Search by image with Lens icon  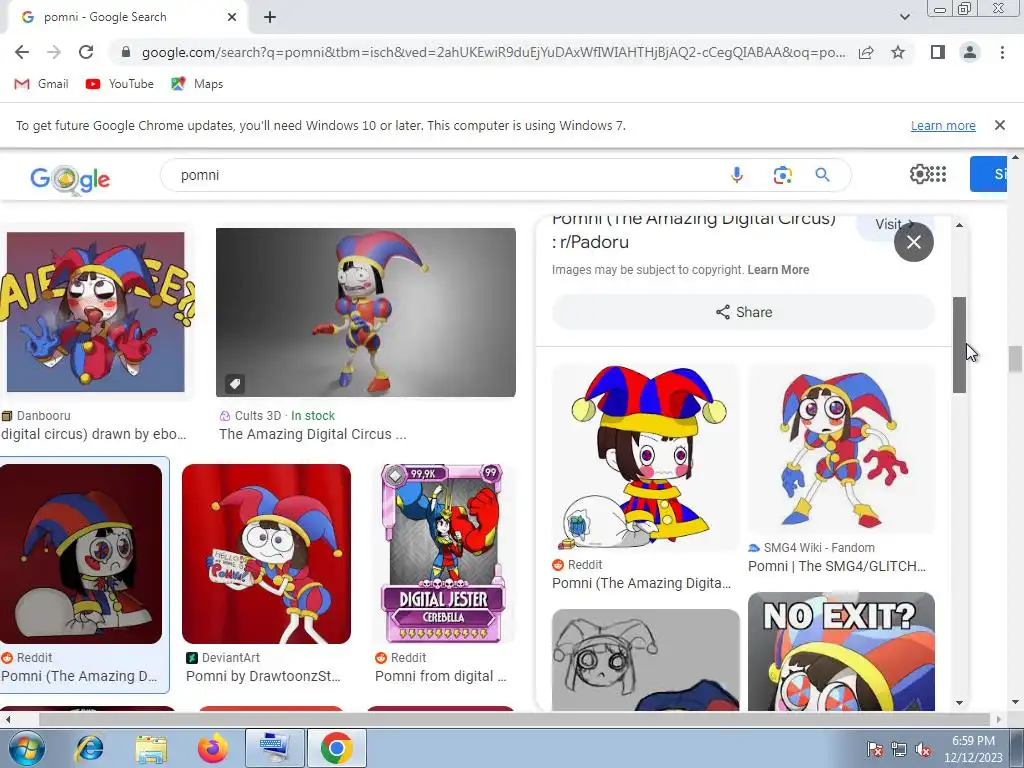(782, 175)
